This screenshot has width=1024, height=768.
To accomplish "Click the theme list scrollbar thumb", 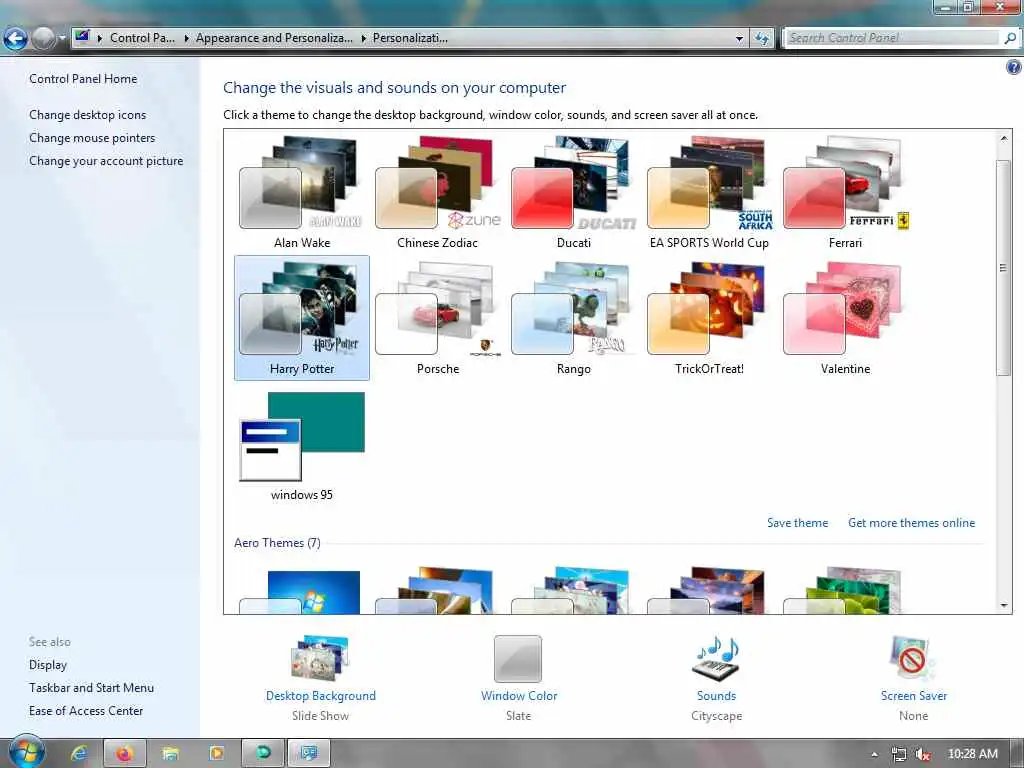I will click(1004, 267).
